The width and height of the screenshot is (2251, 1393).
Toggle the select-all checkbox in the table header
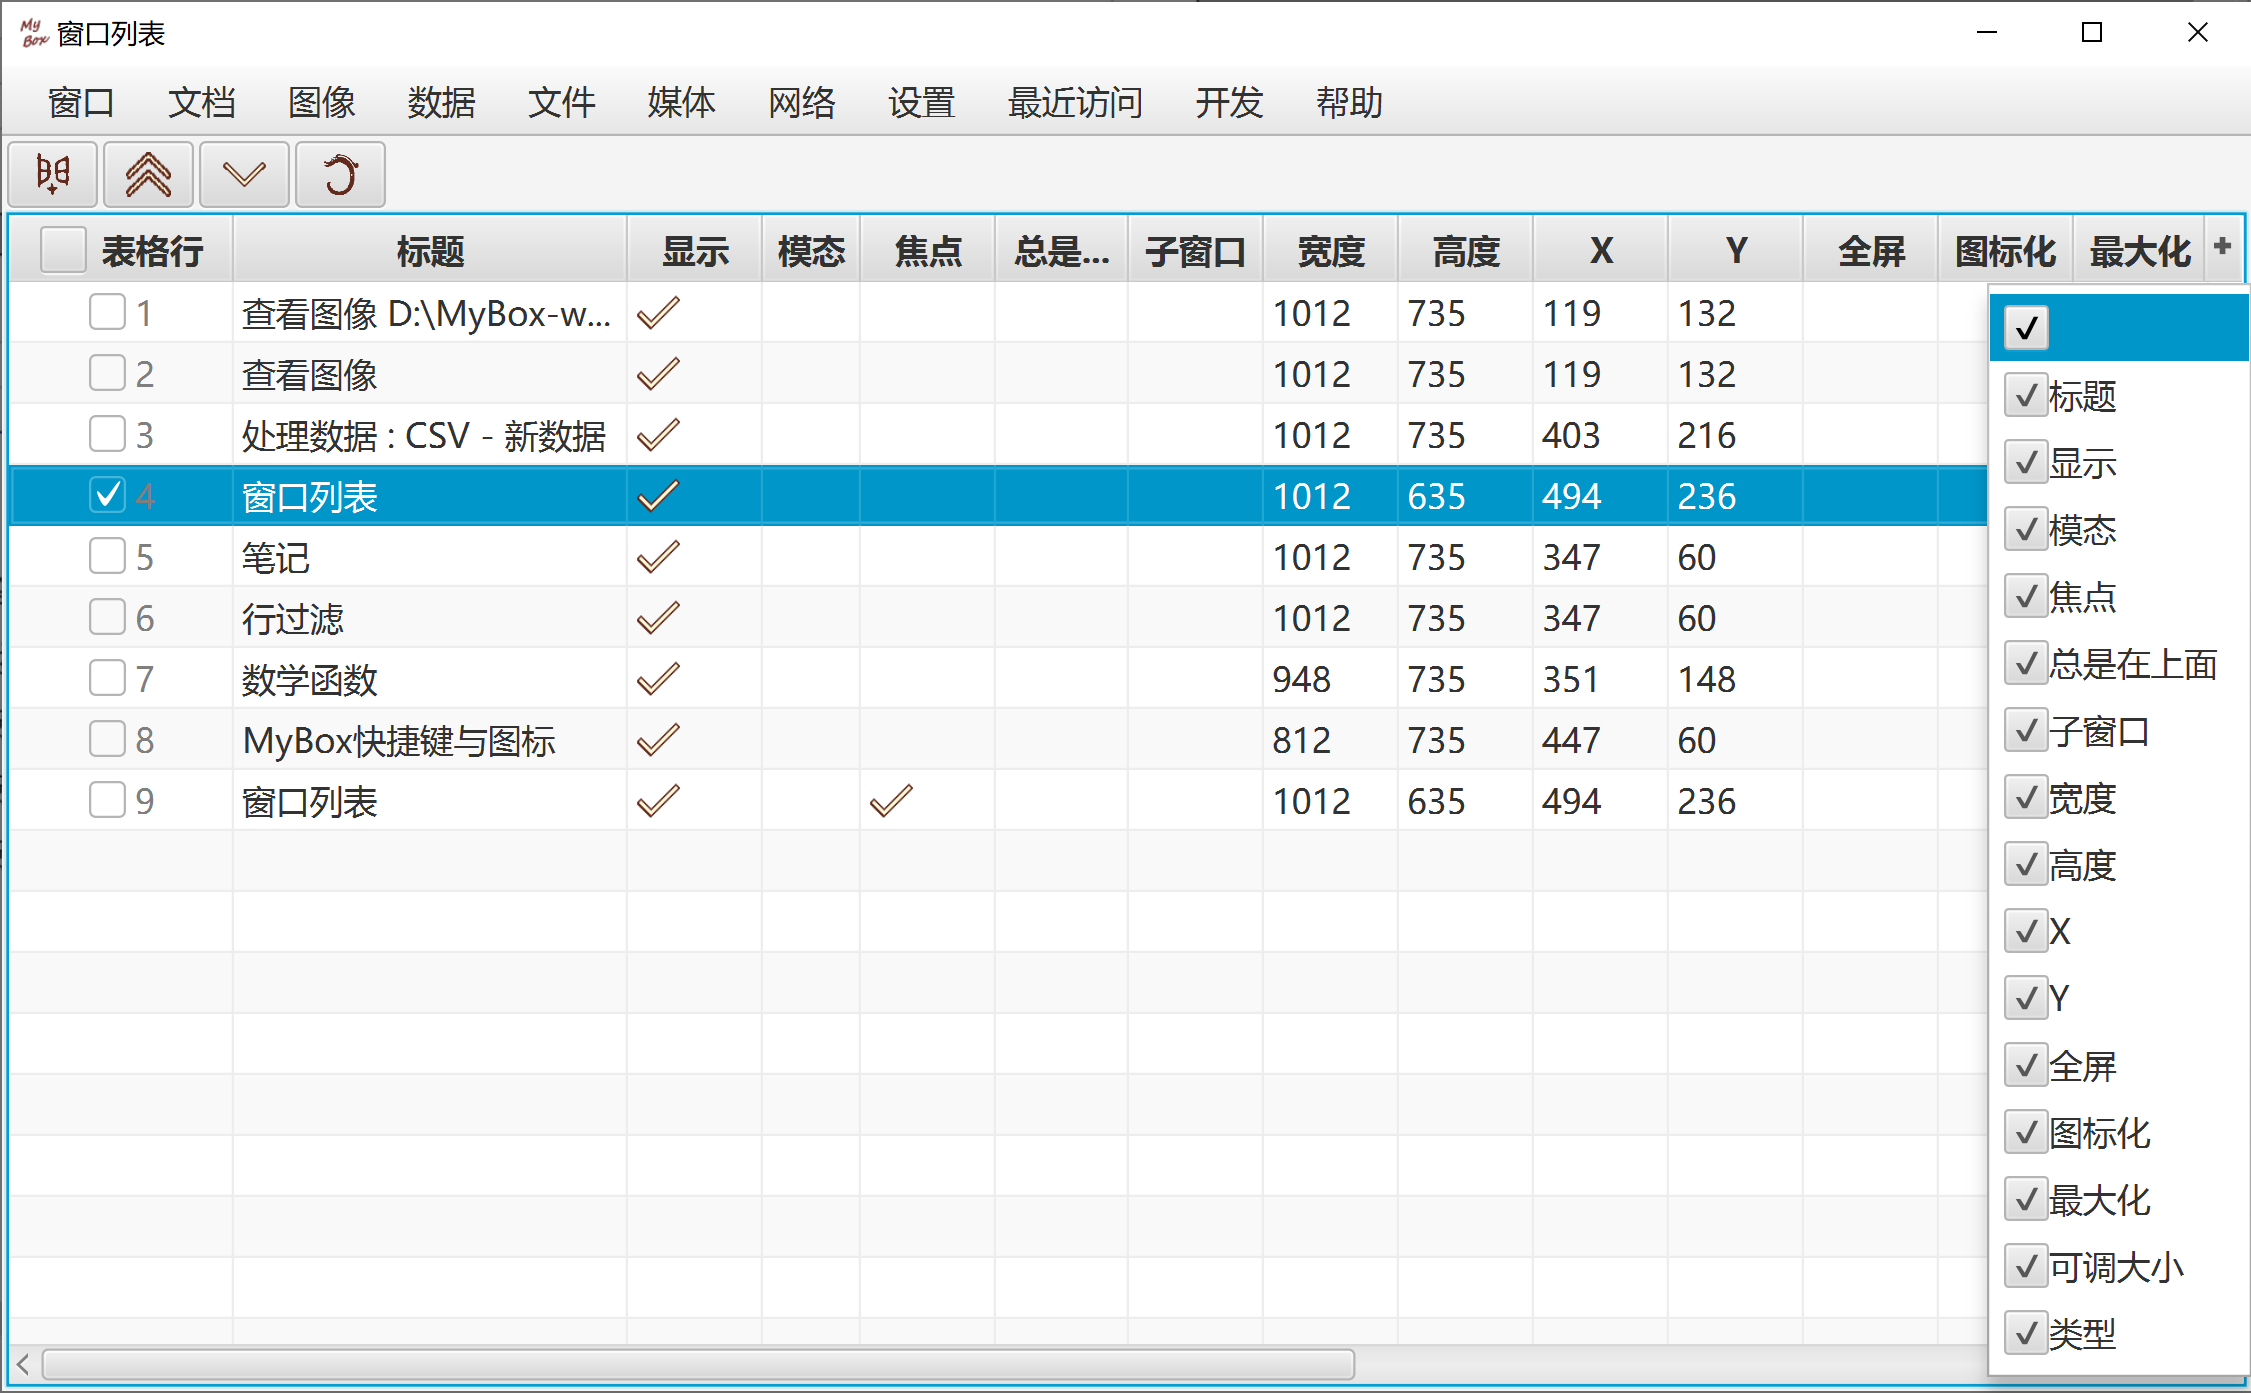point(63,250)
